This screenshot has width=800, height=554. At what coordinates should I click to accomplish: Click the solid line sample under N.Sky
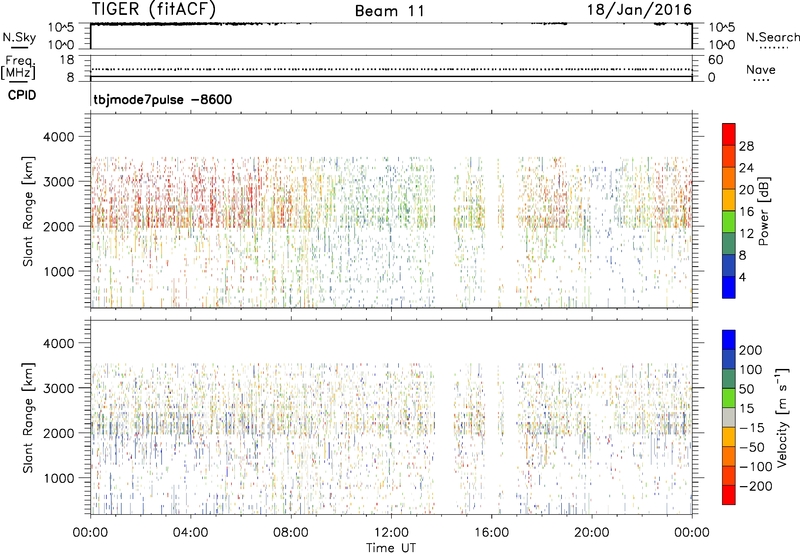click(19, 47)
